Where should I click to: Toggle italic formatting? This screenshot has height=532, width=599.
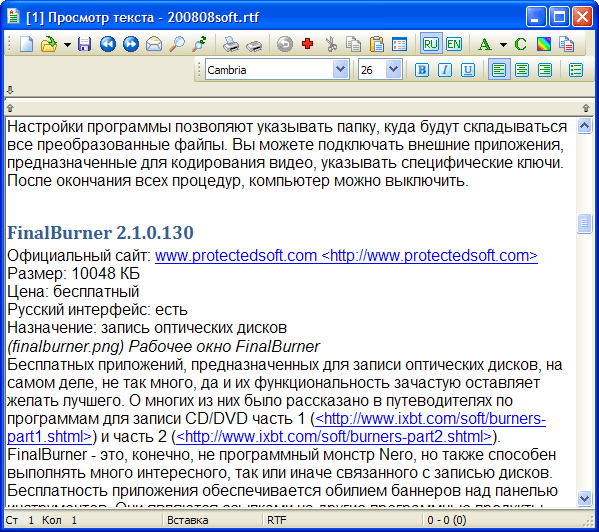point(445,70)
